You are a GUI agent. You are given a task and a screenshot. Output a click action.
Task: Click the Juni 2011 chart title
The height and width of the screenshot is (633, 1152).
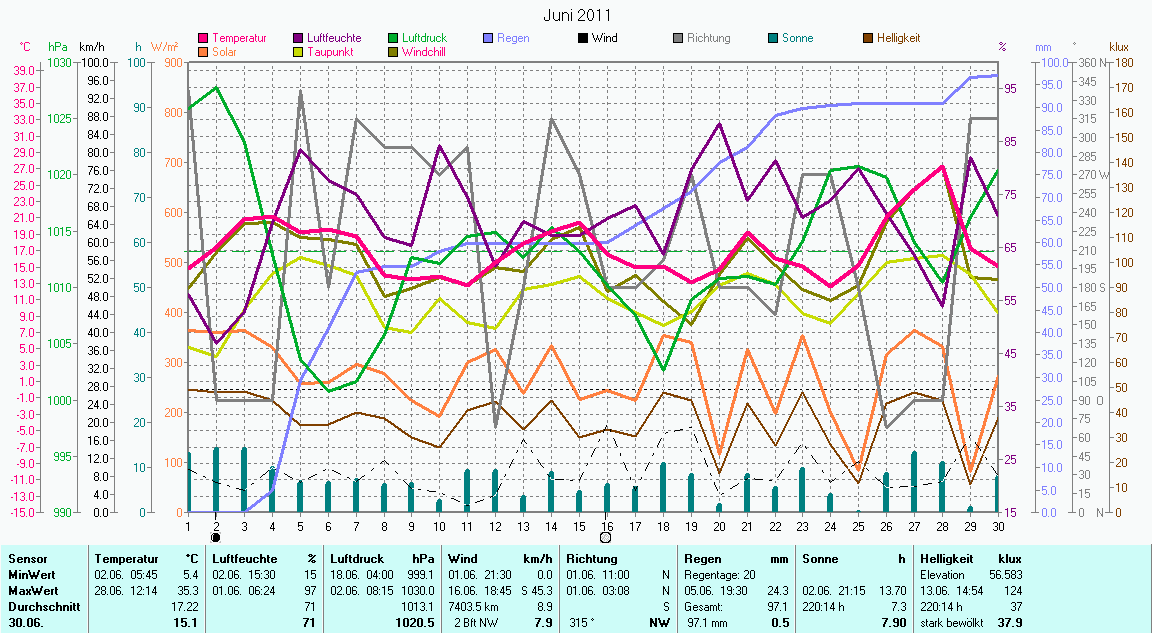(577, 15)
